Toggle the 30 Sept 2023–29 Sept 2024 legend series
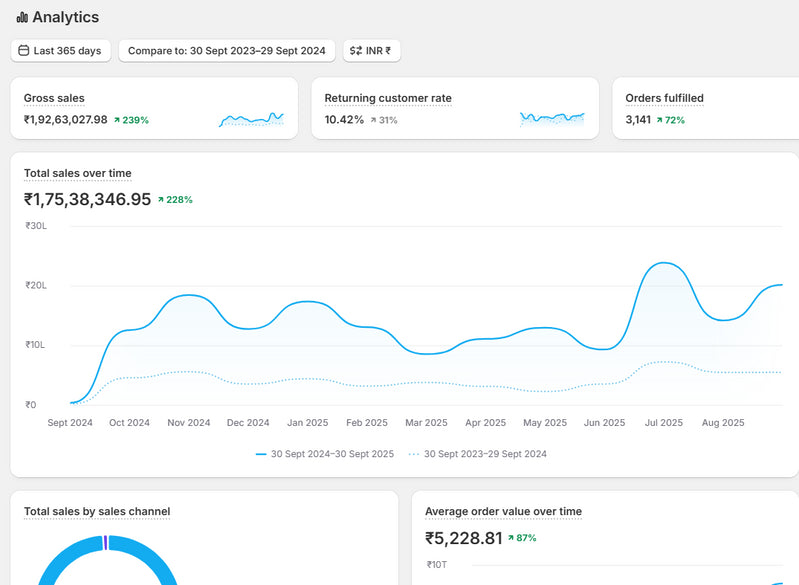Screen dimensions: 799x585 pyautogui.click(x=478, y=454)
